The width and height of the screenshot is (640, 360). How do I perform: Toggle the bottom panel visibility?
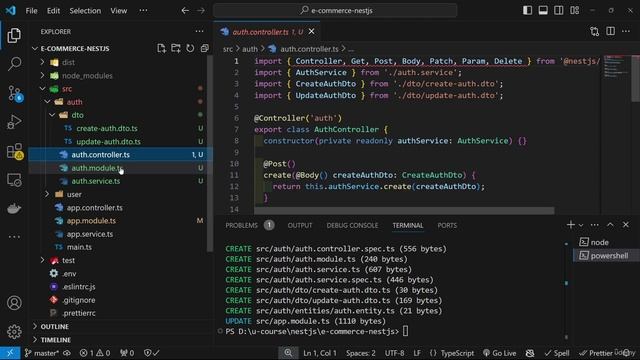[543, 11]
